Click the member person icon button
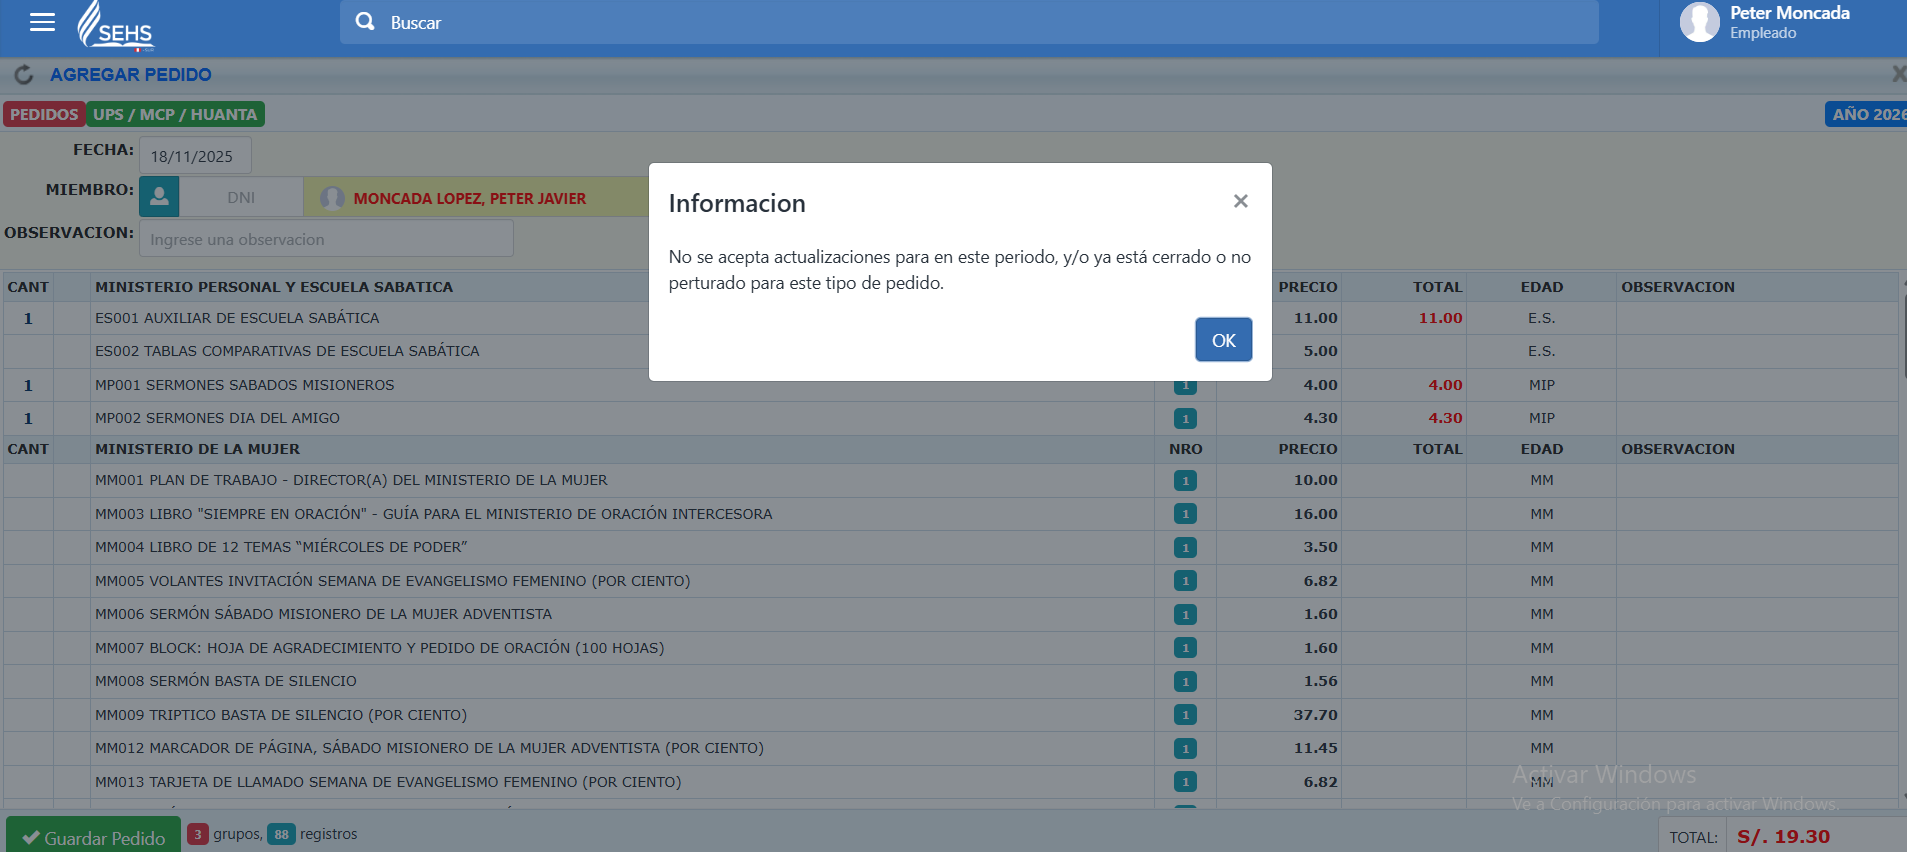This screenshot has width=1907, height=852. 159,197
